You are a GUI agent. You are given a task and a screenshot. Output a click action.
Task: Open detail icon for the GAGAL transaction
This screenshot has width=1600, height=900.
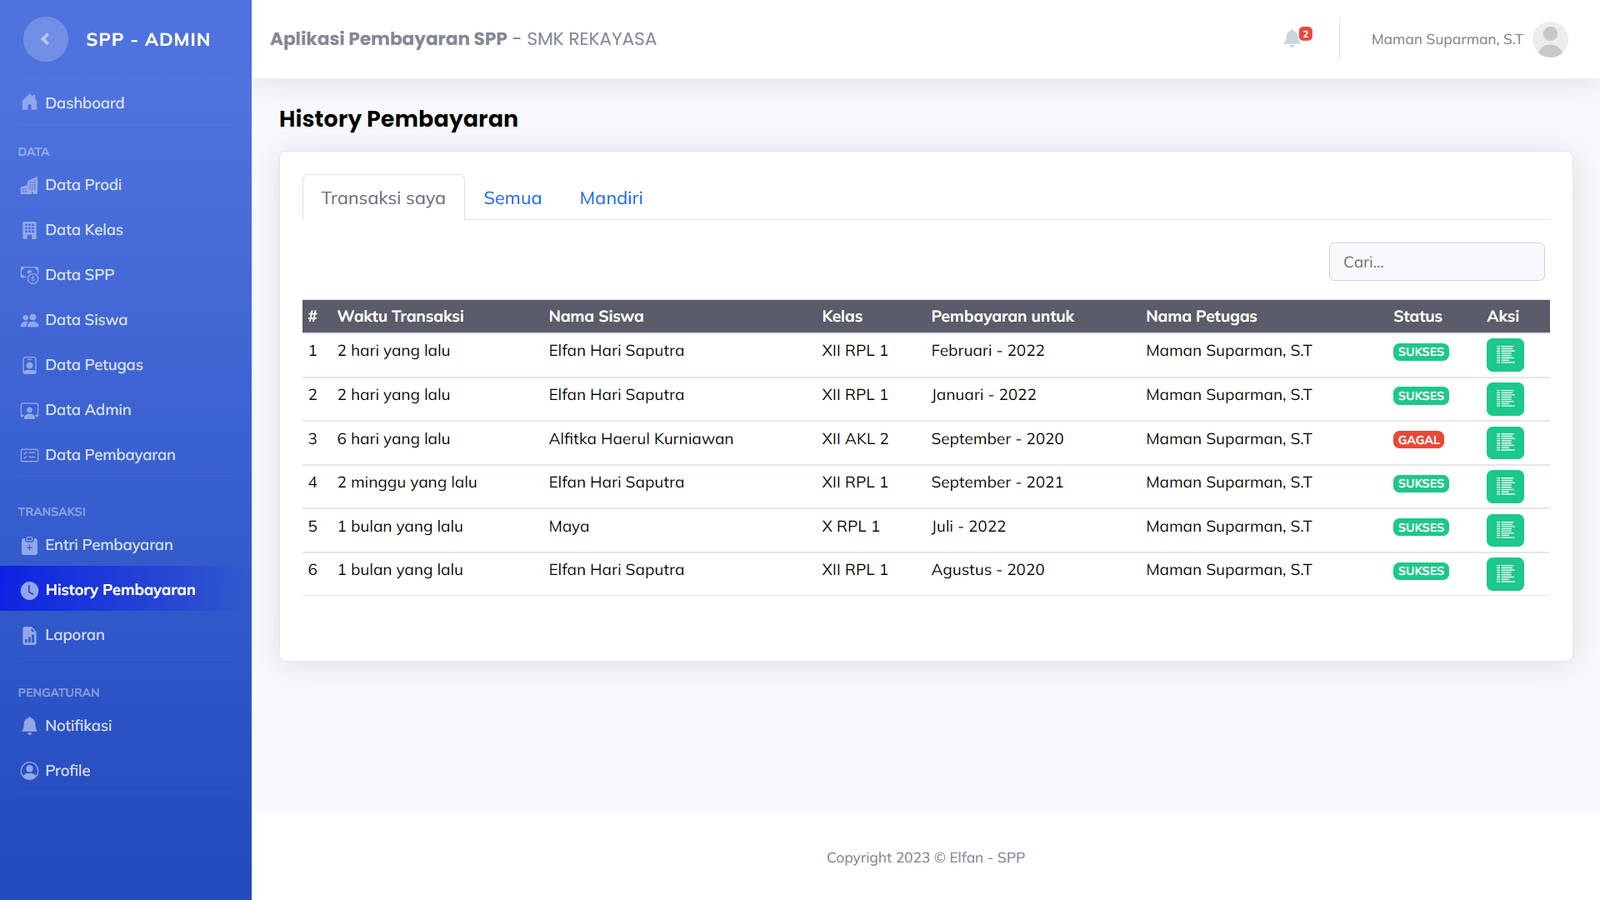[1504, 442]
